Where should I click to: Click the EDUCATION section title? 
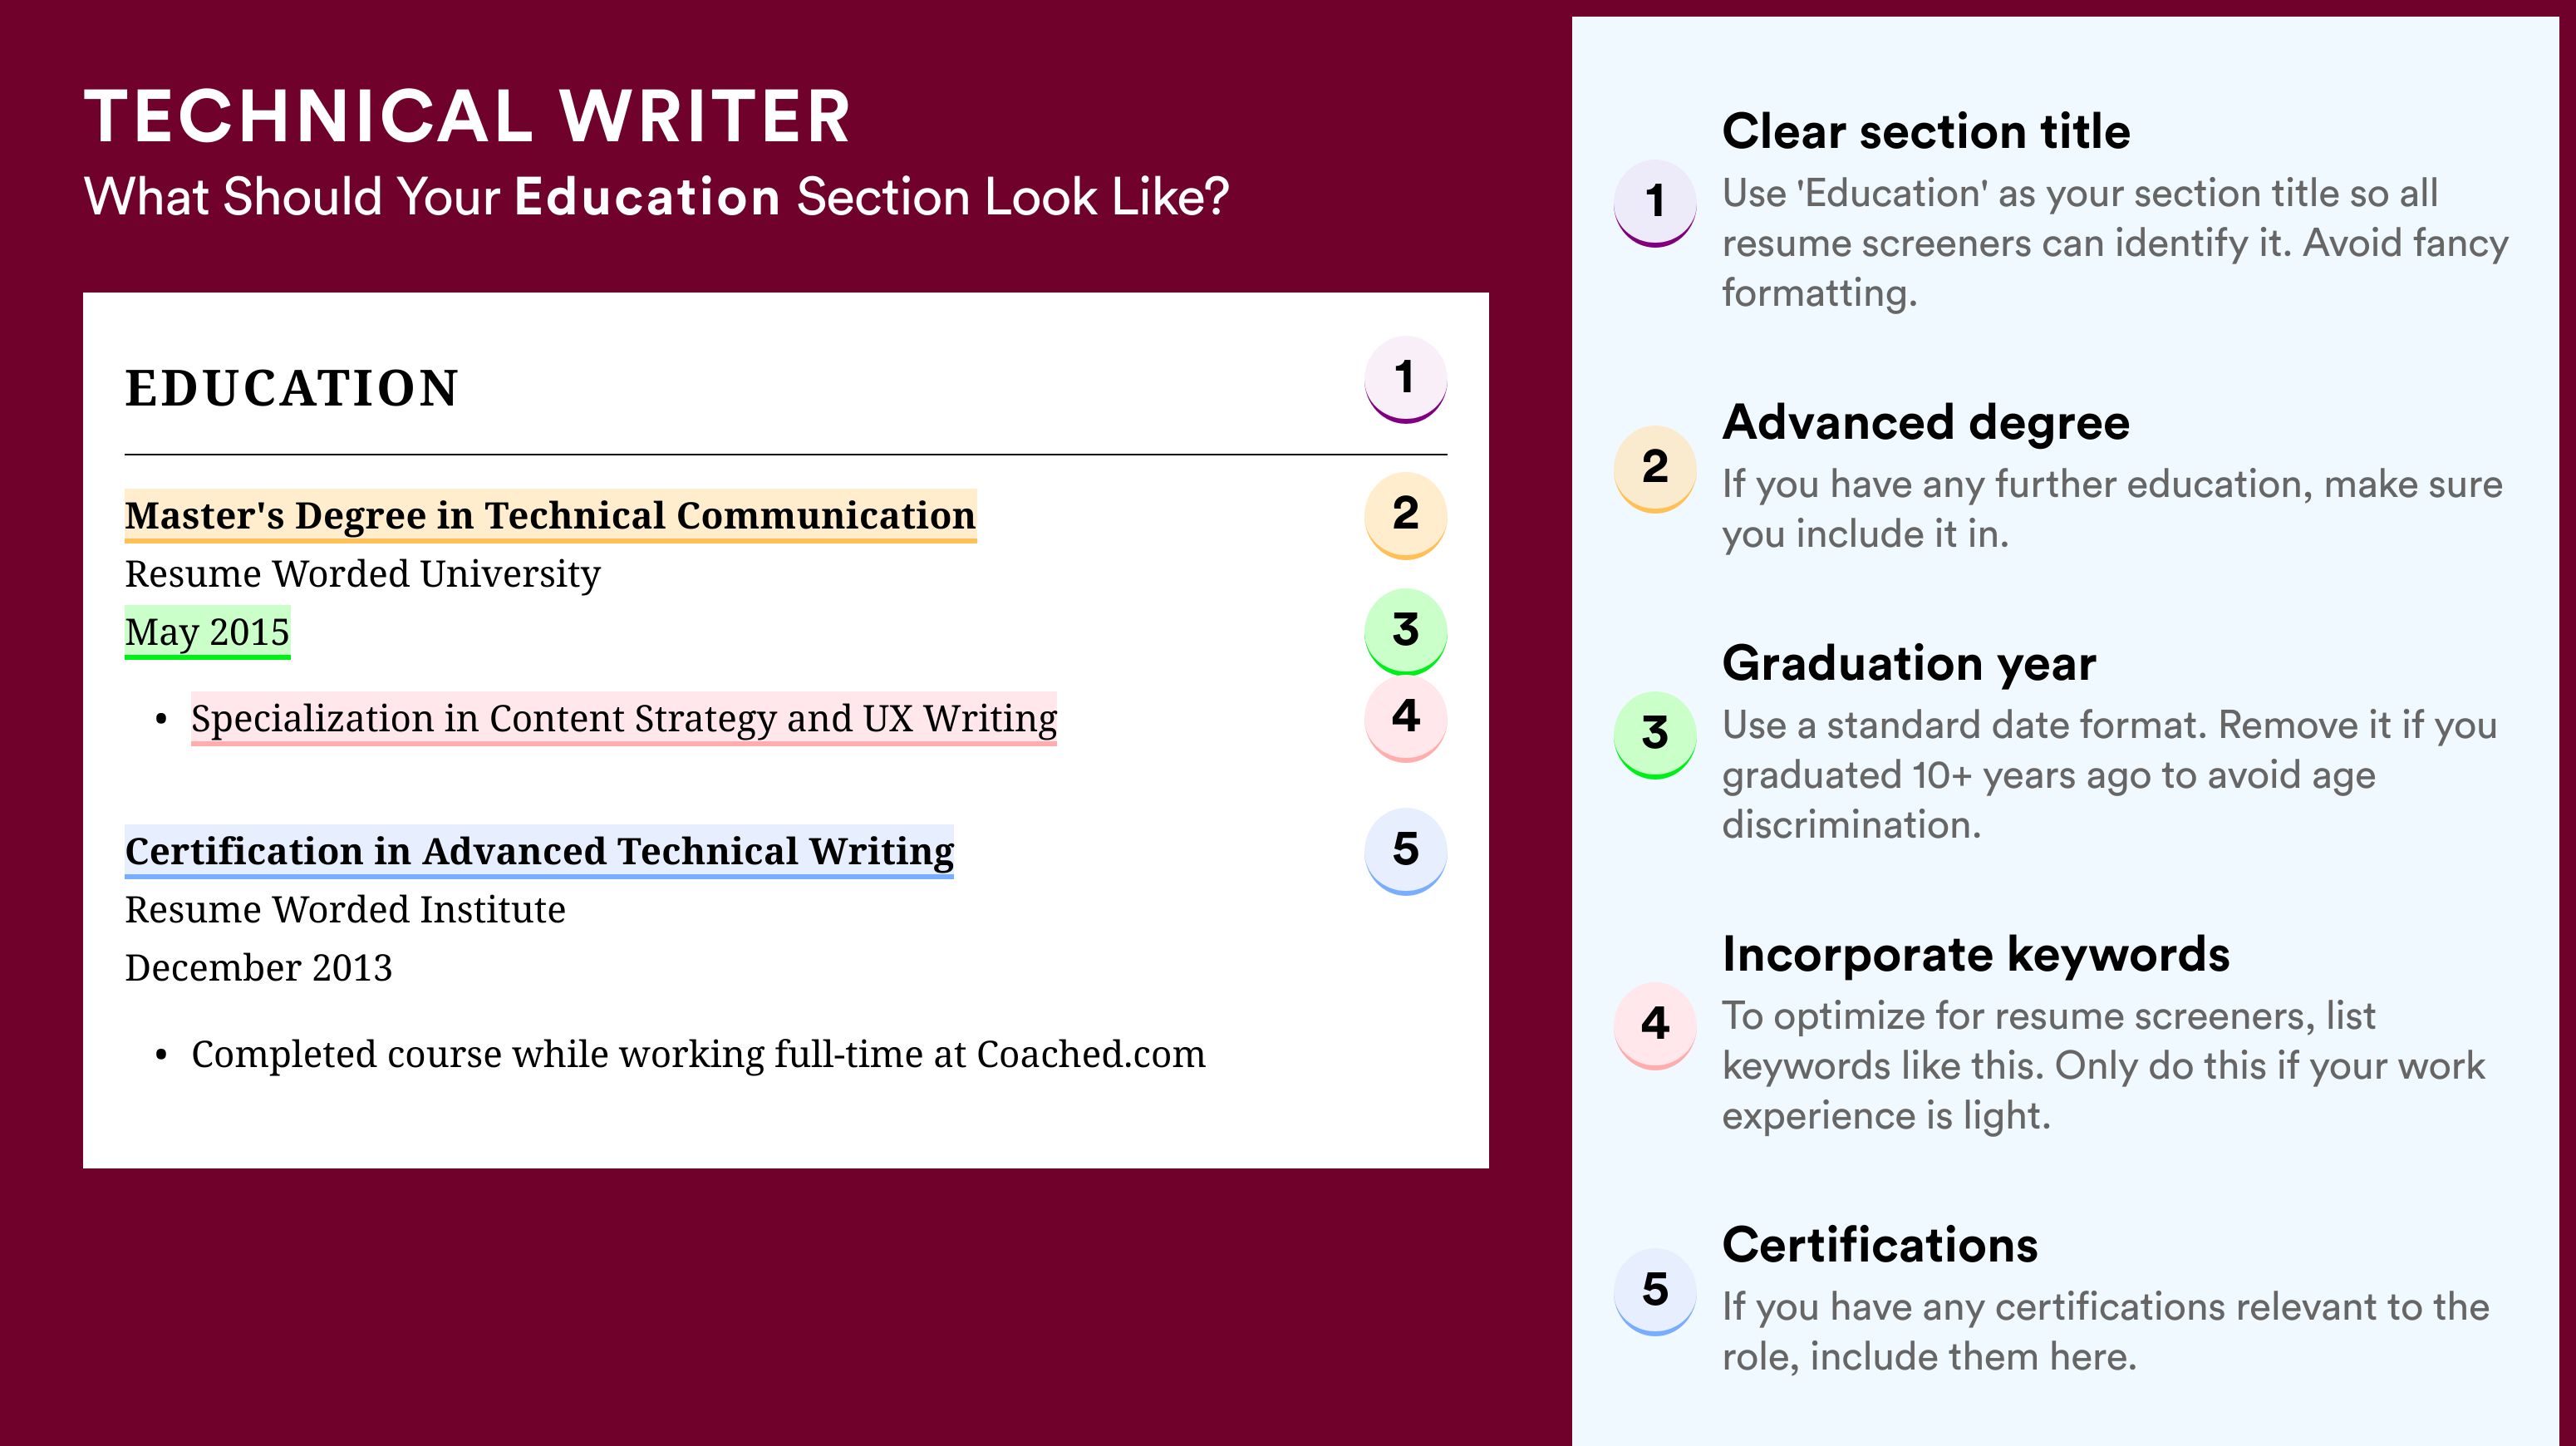click(291, 388)
